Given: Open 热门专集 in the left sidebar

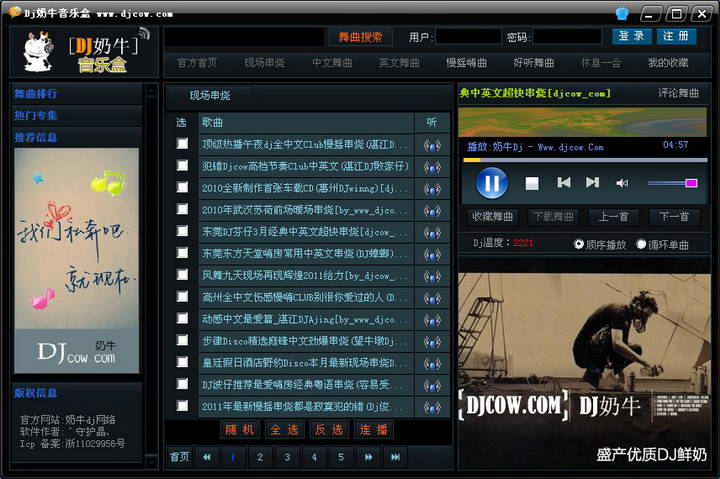Looking at the screenshot, I should [x=36, y=115].
